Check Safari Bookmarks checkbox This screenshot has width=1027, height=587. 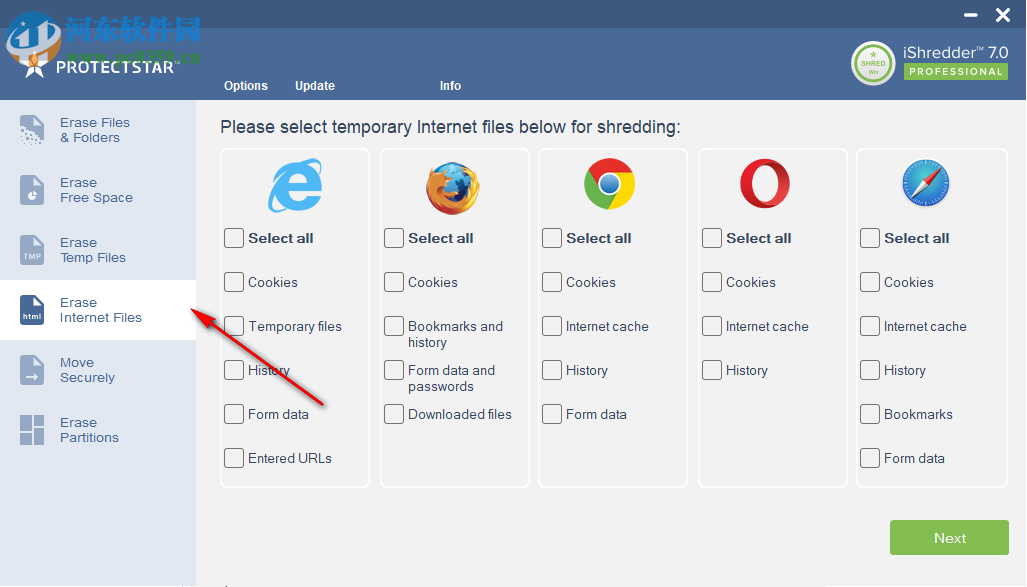point(870,414)
